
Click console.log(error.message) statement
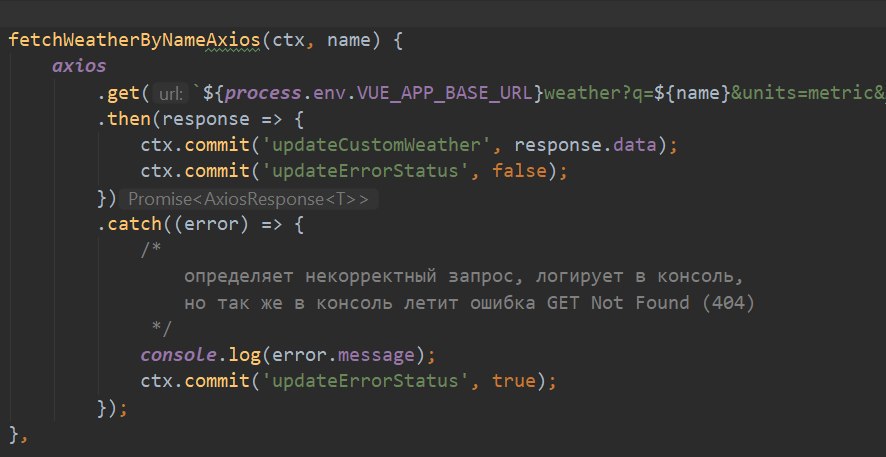[288, 355]
